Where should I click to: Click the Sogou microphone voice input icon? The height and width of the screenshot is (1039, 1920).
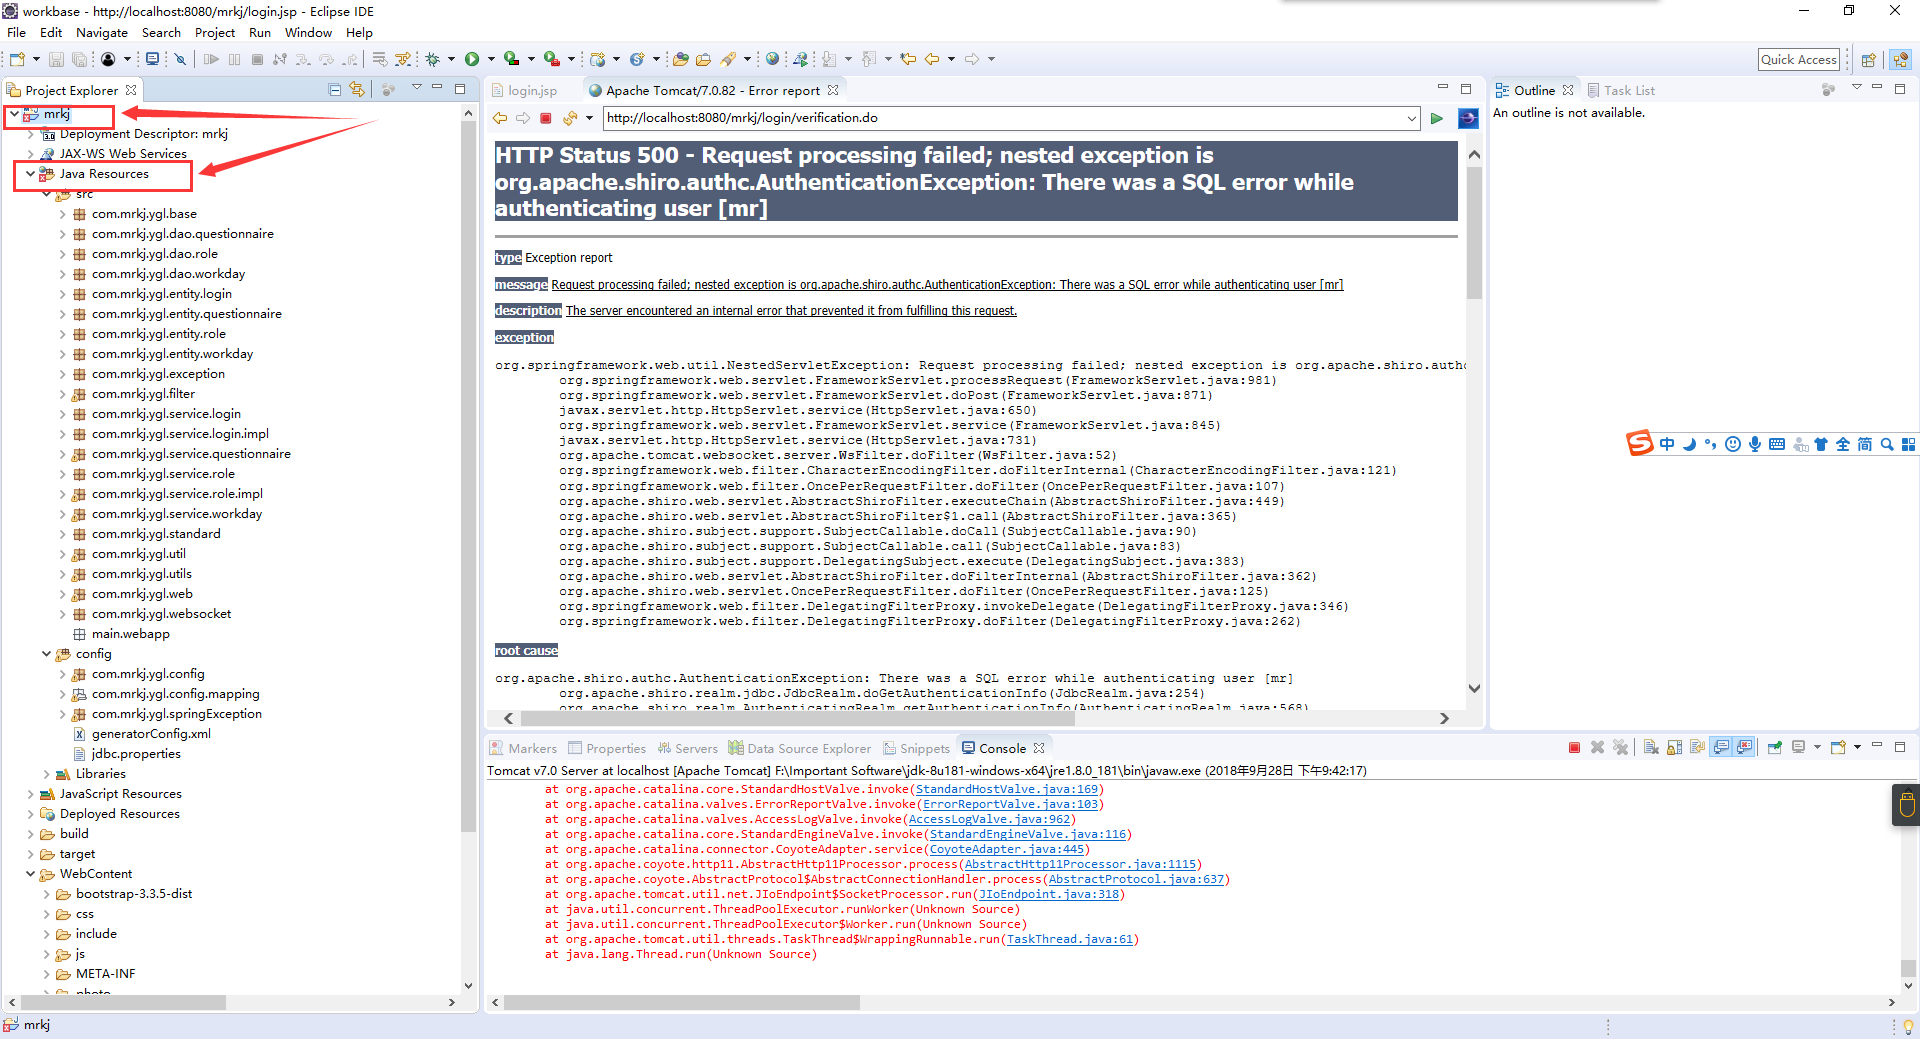tap(1754, 444)
